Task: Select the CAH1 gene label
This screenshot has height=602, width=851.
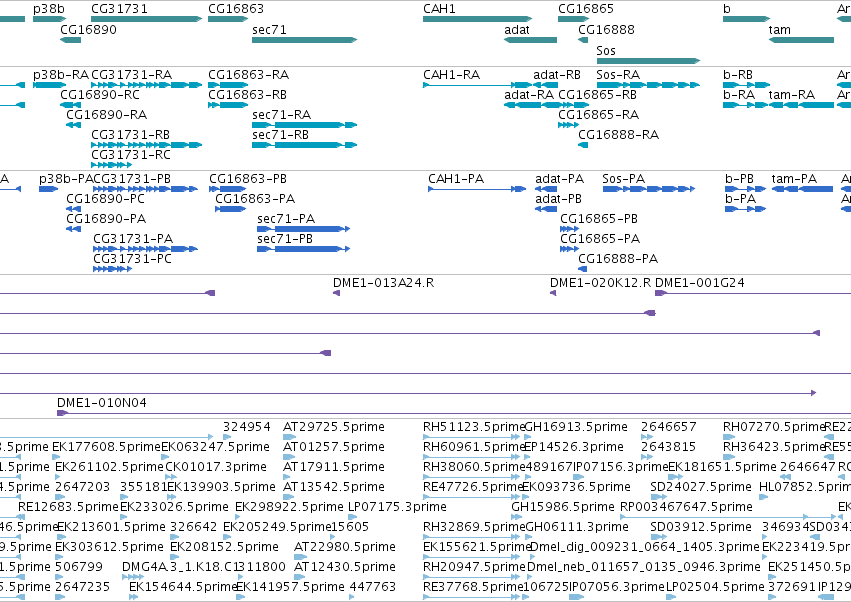Action: coord(439,9)
